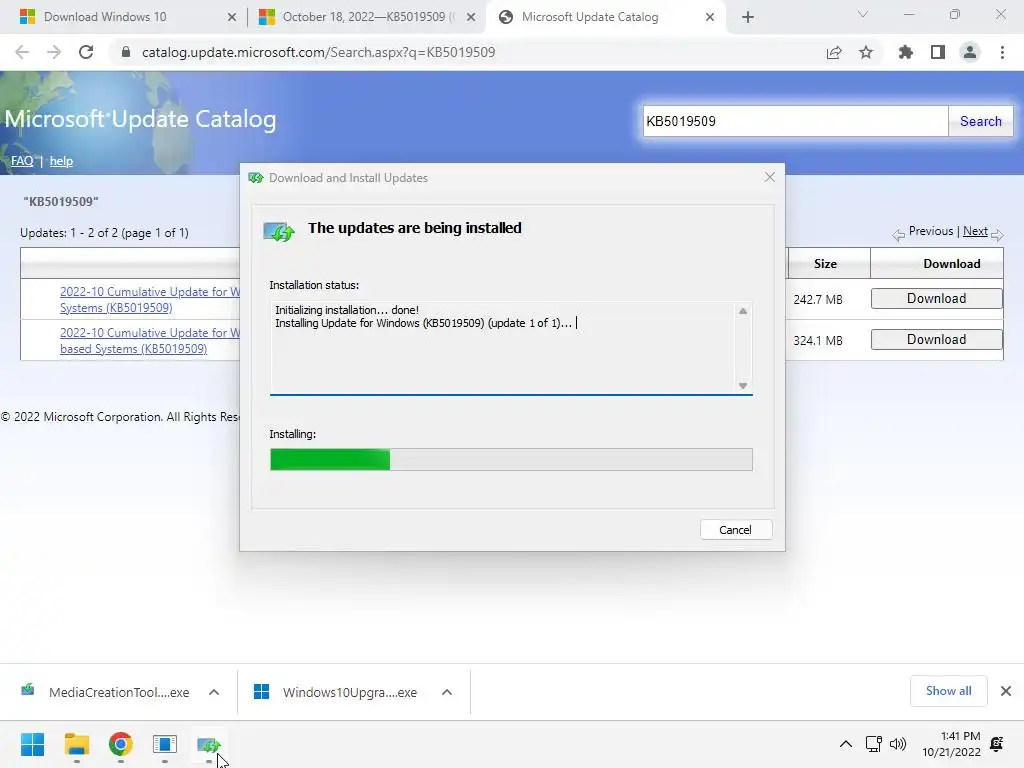The height and width of the screenshot is (768, 1024).
Task: Open the FAQ link
Action: [22, 161]
